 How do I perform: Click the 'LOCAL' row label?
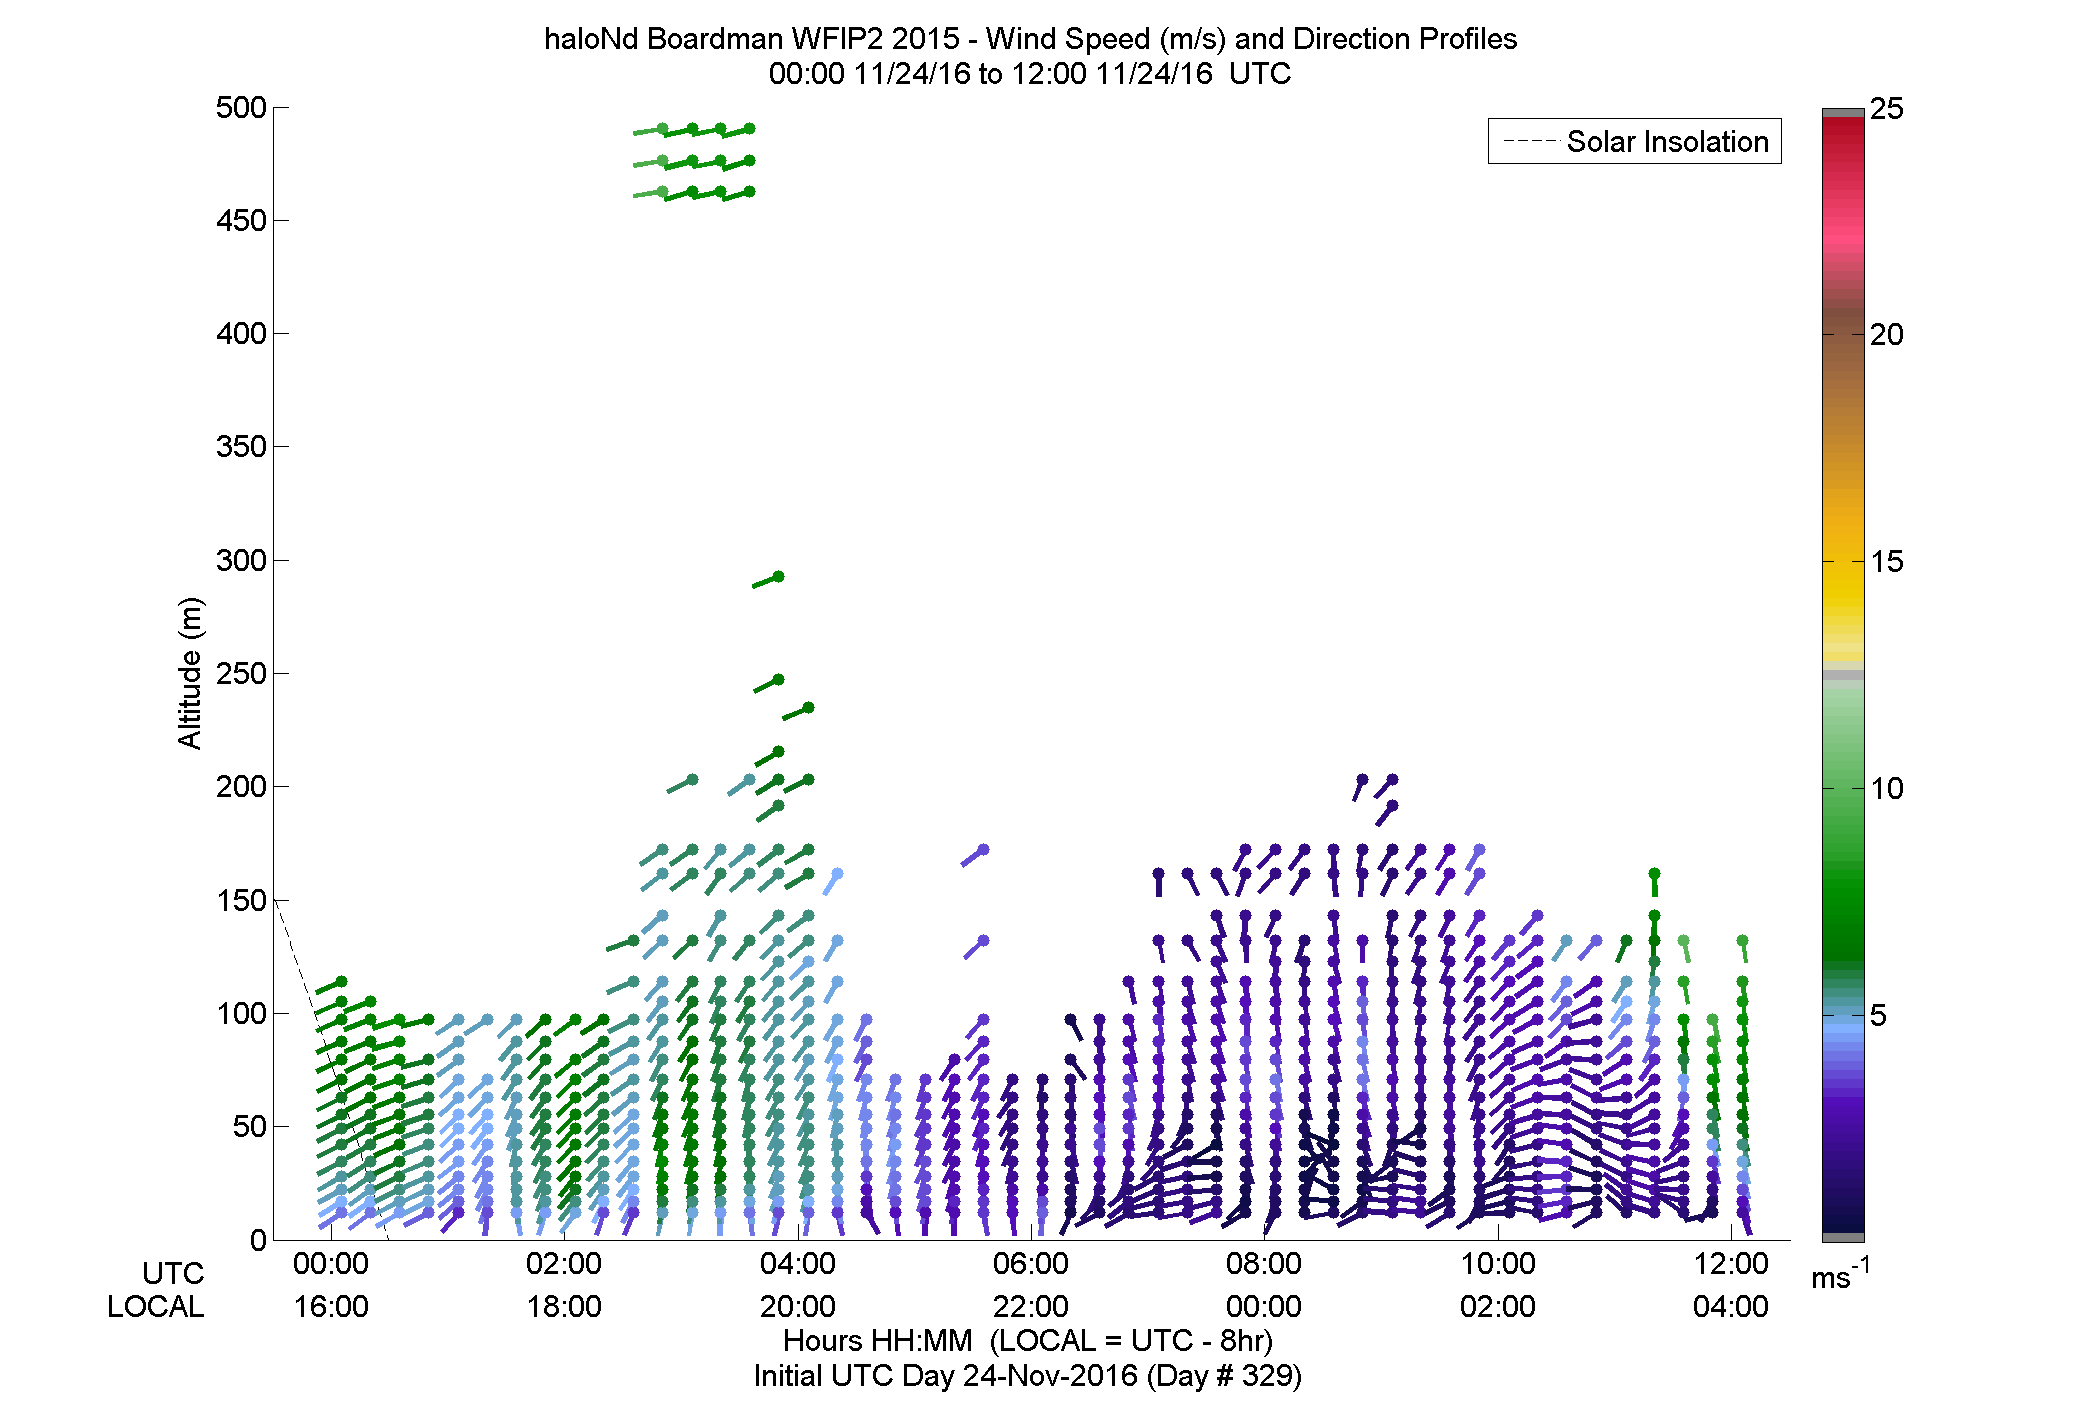pyautogui.click(x=156, y=1306)
